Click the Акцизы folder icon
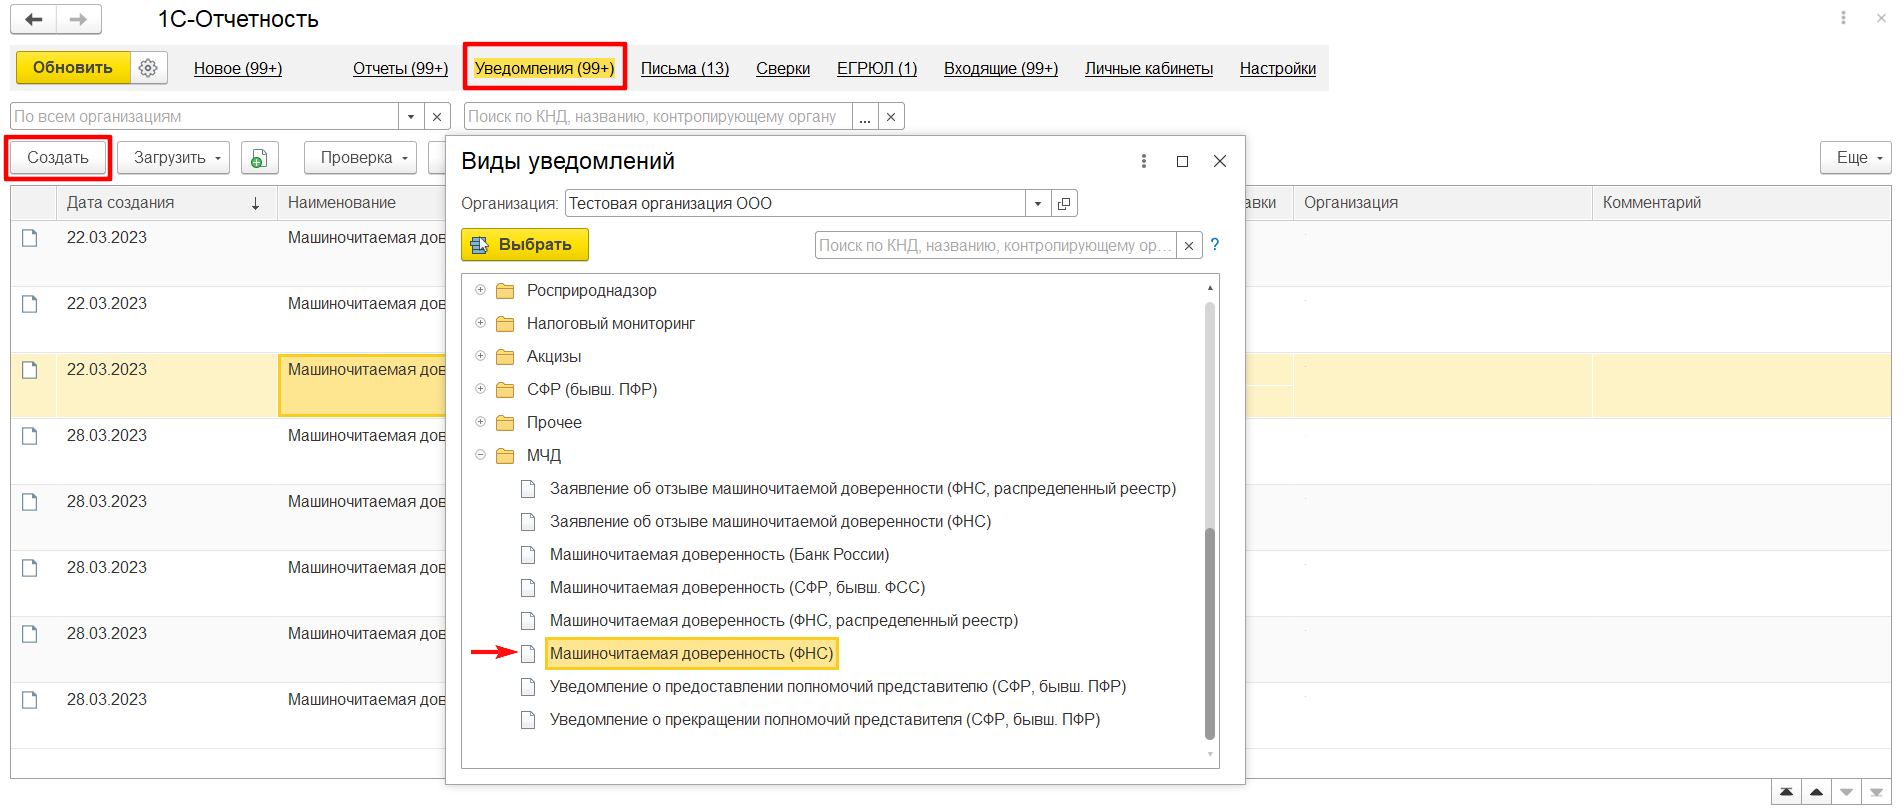This screenshot has width=1904, height=812. [x=505, y=357]
